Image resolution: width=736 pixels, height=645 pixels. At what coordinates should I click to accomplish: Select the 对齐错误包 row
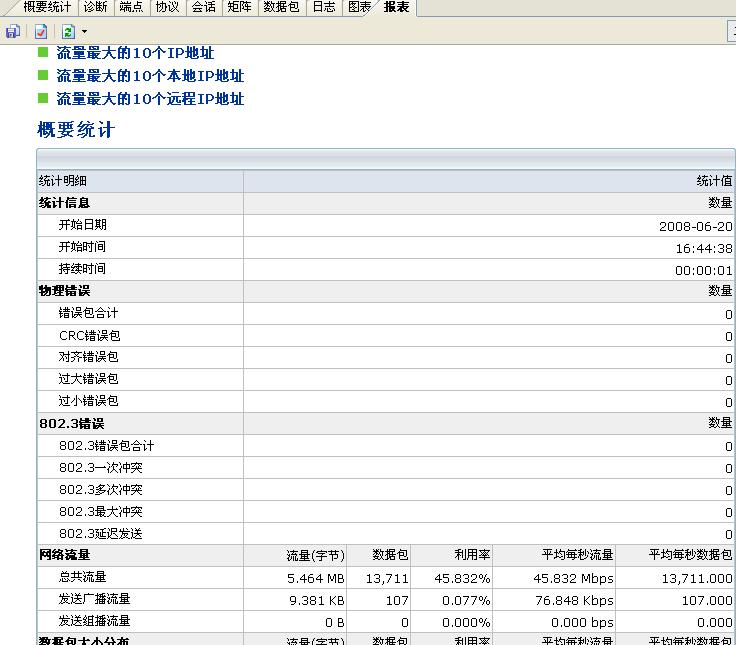coord(385,357)
